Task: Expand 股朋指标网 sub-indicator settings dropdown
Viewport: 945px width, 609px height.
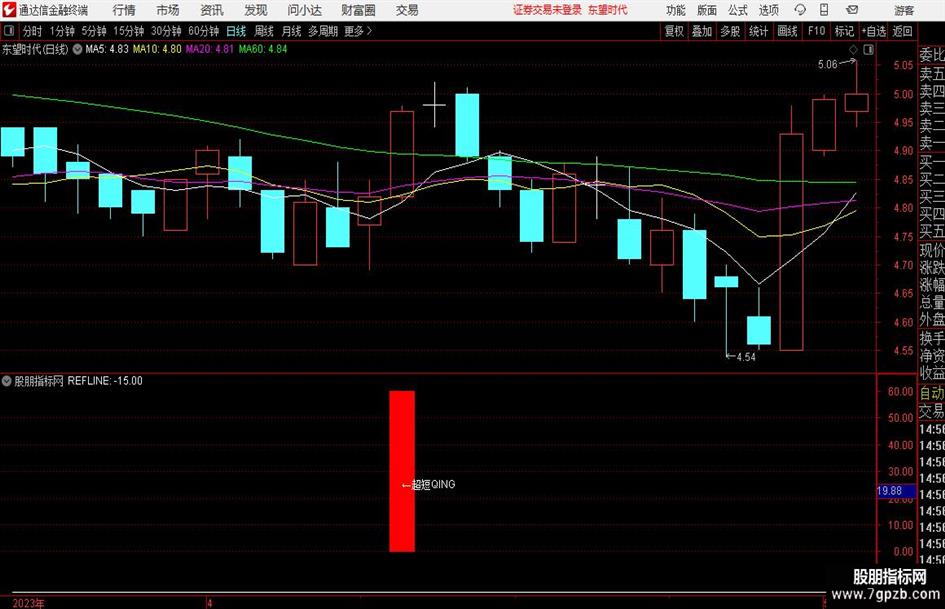Action: [7, 381]
